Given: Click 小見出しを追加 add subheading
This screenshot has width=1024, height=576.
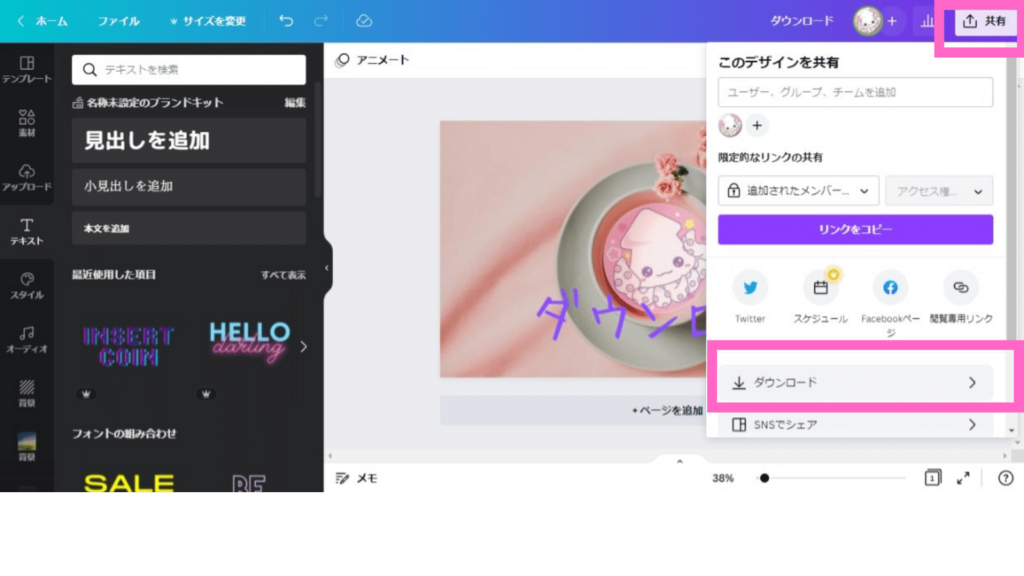Looking at the screenshot, I should point(189,187).
